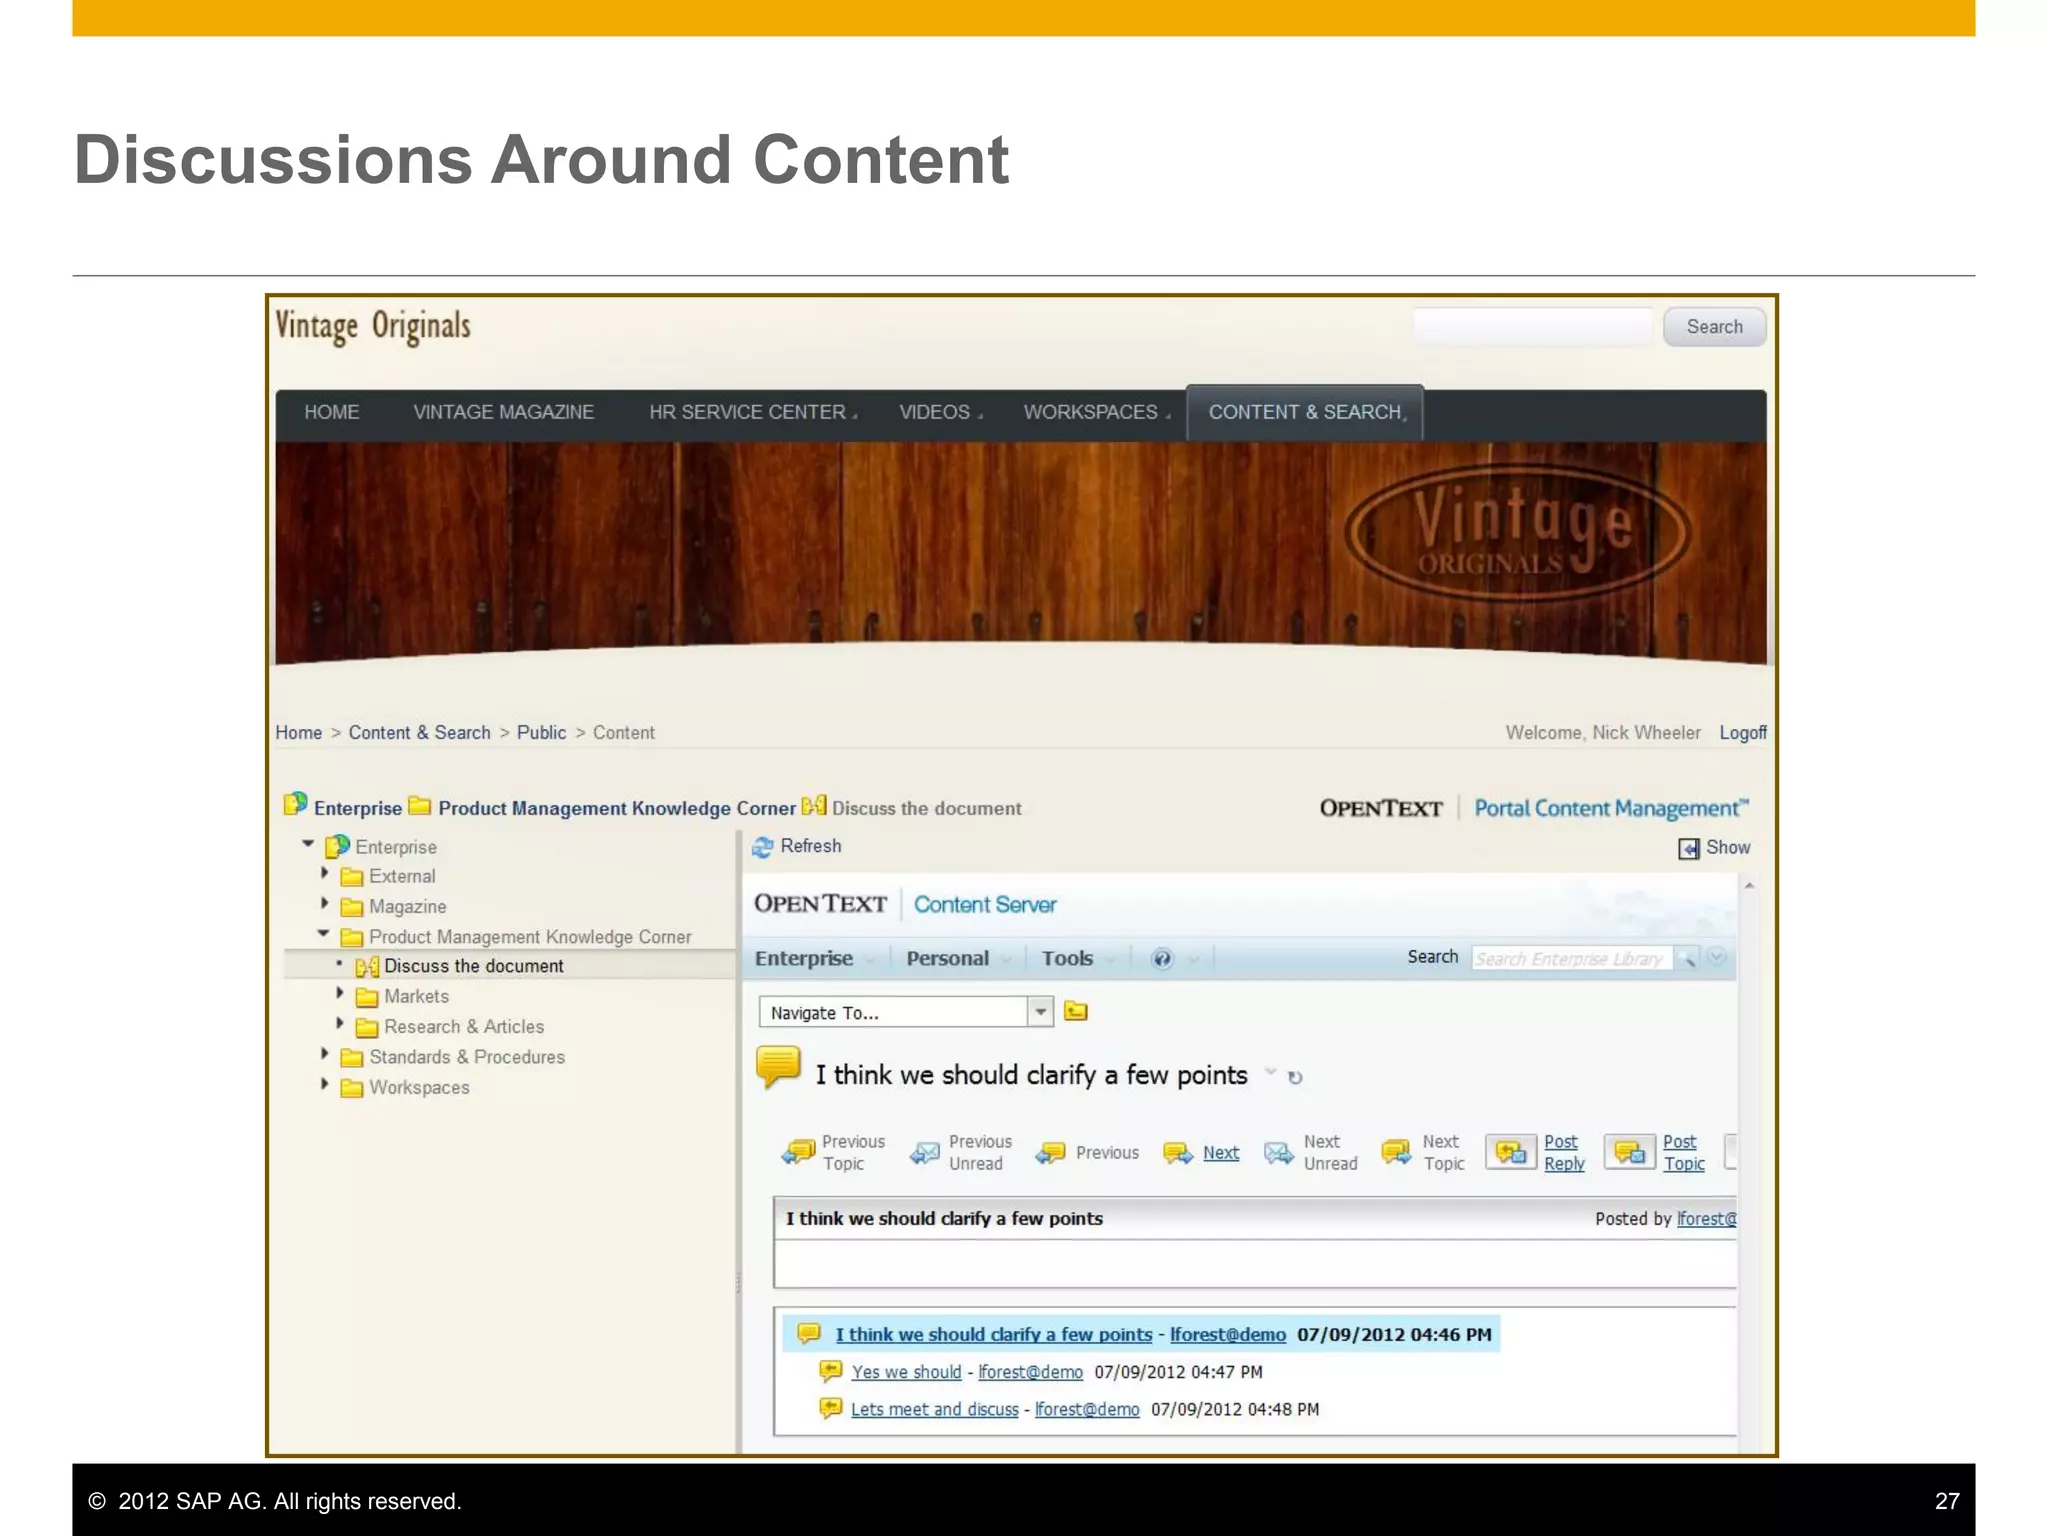Expand the Research & Articles node

[340, 1024]
